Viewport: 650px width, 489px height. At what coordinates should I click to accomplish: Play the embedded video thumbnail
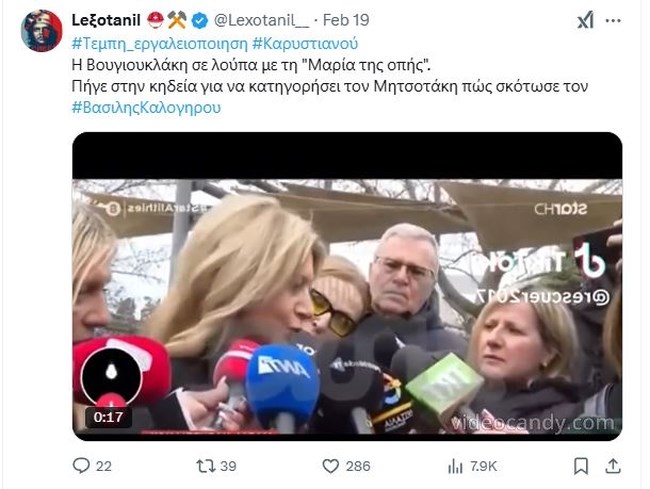(347, 286)
